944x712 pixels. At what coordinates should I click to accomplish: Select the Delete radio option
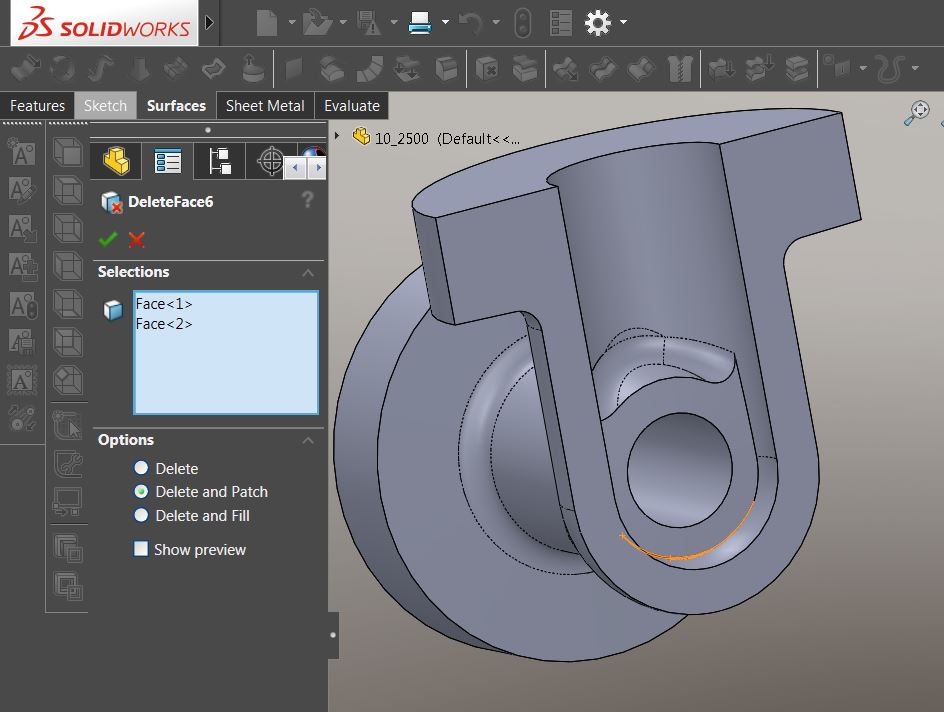[141, 468]
